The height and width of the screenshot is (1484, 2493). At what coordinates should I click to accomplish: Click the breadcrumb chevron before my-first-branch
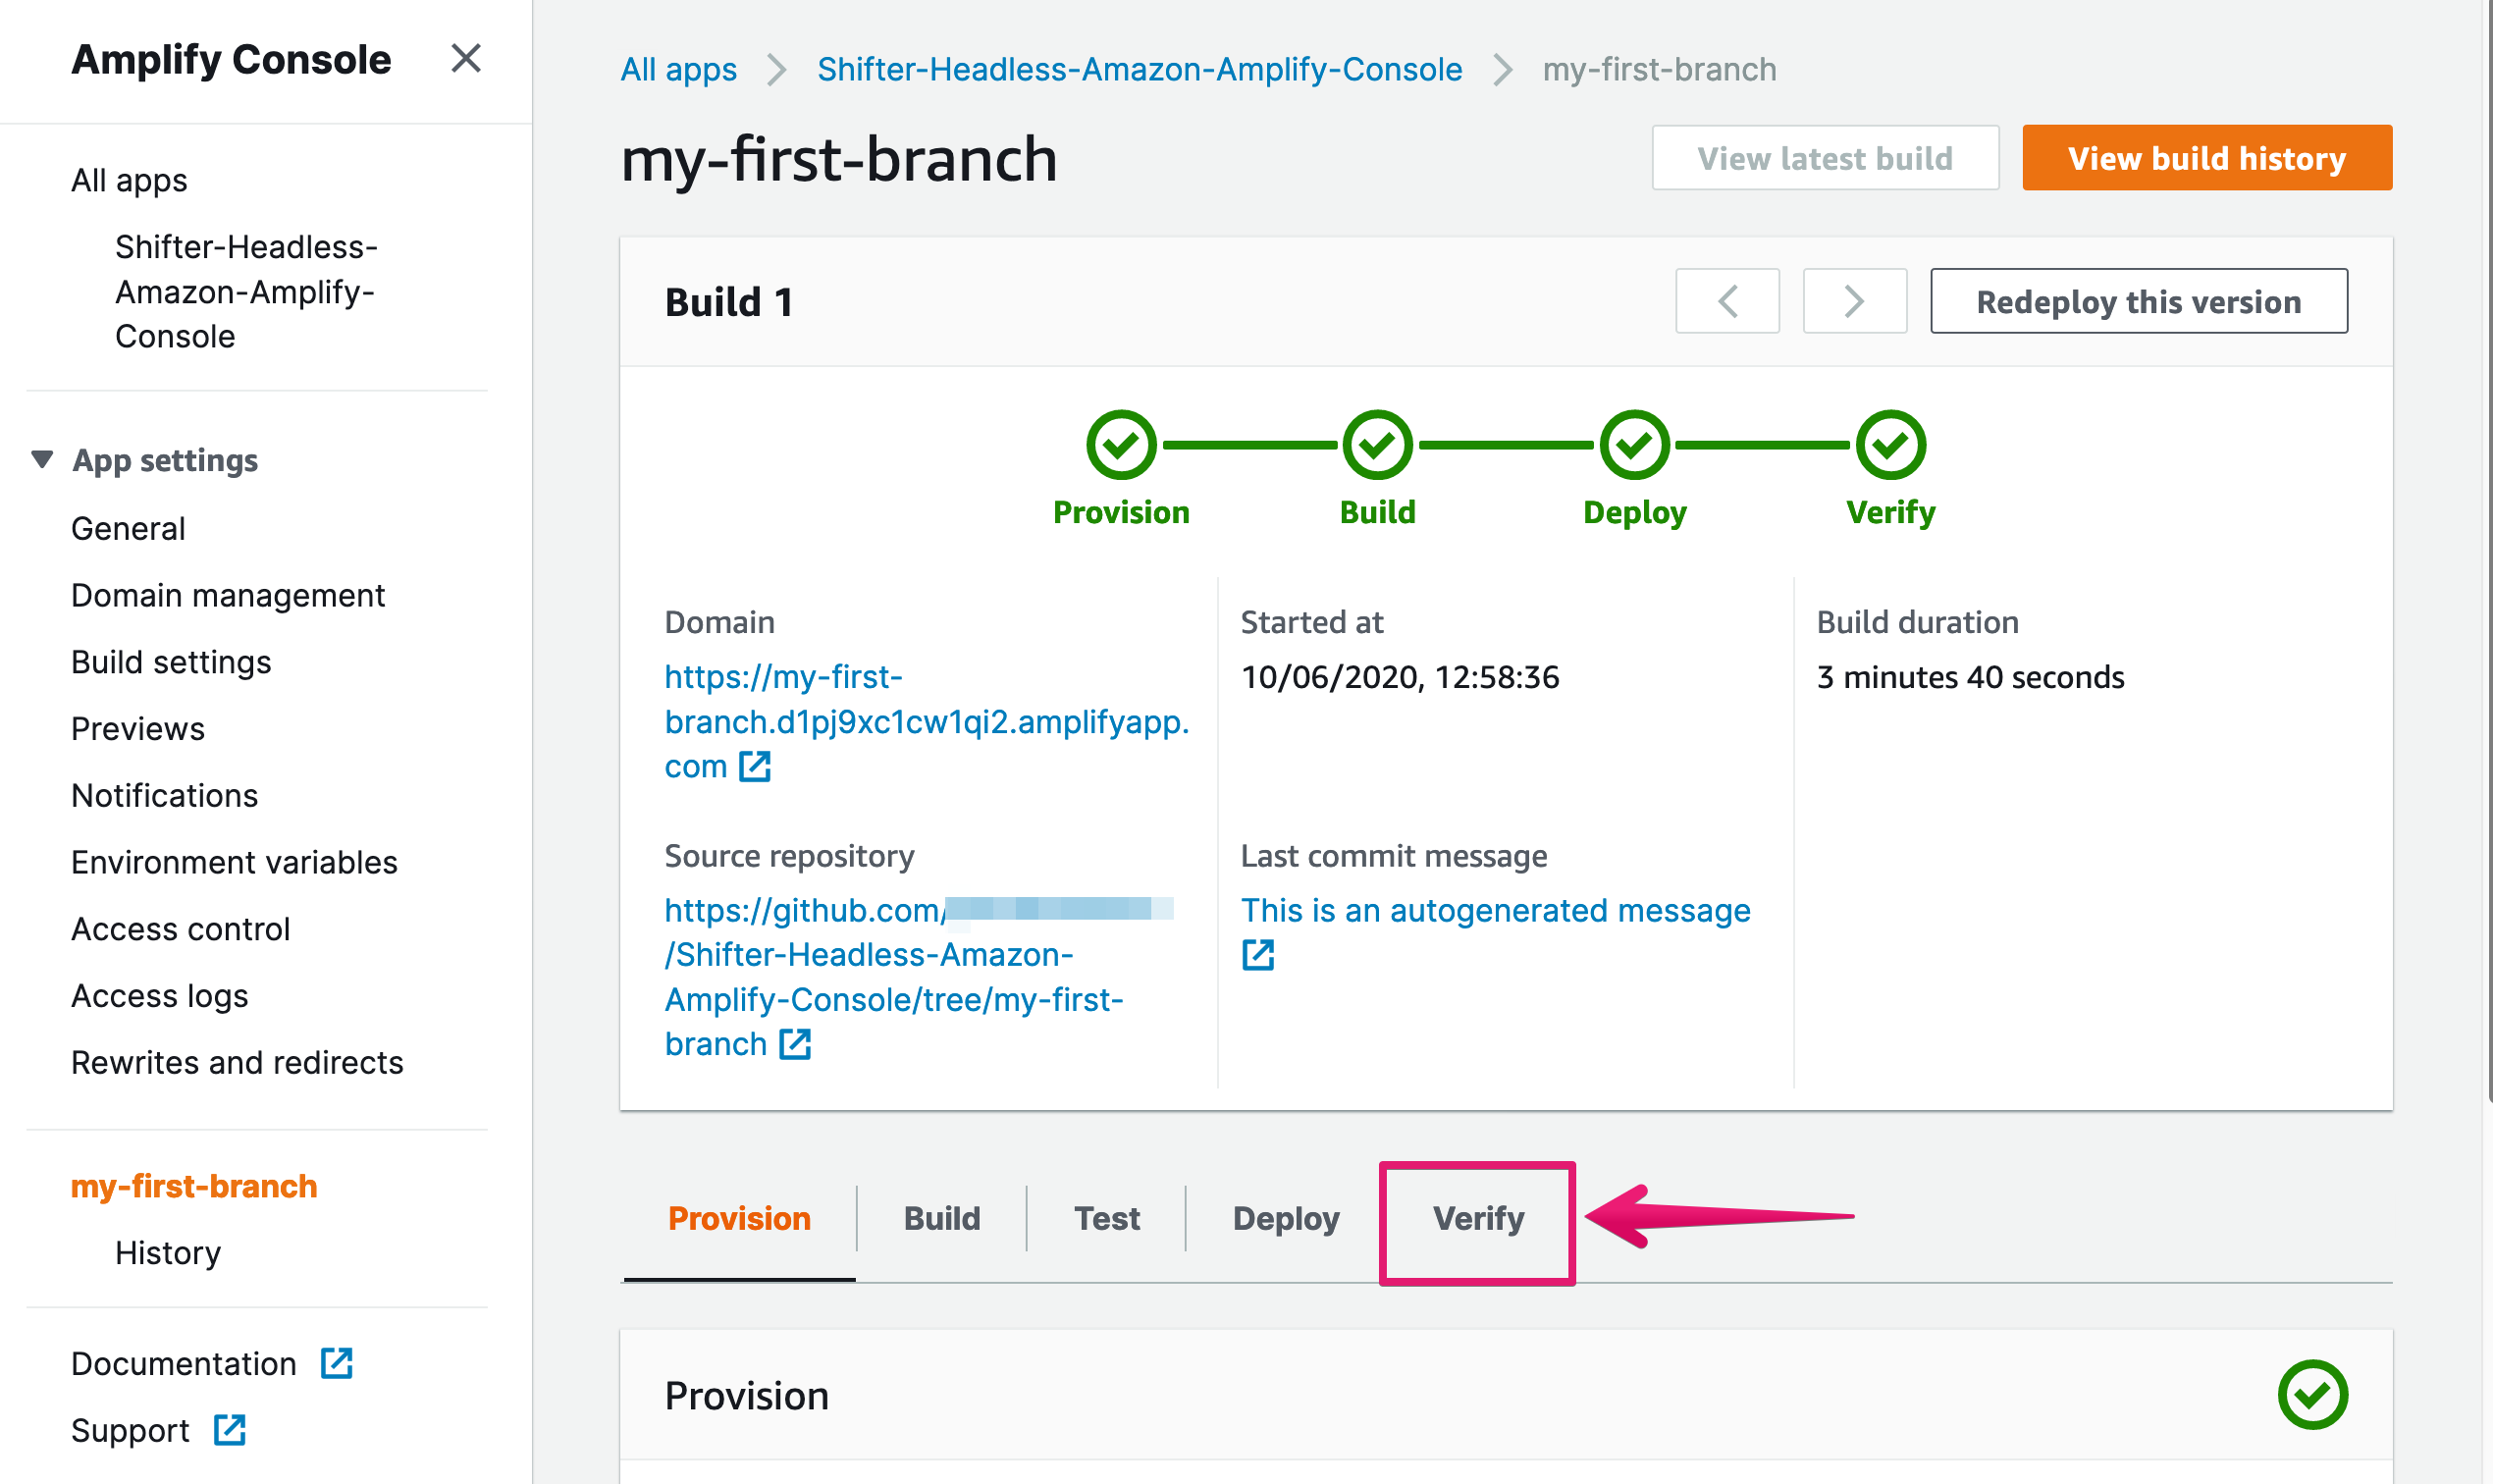click(x=1502, y=70)
